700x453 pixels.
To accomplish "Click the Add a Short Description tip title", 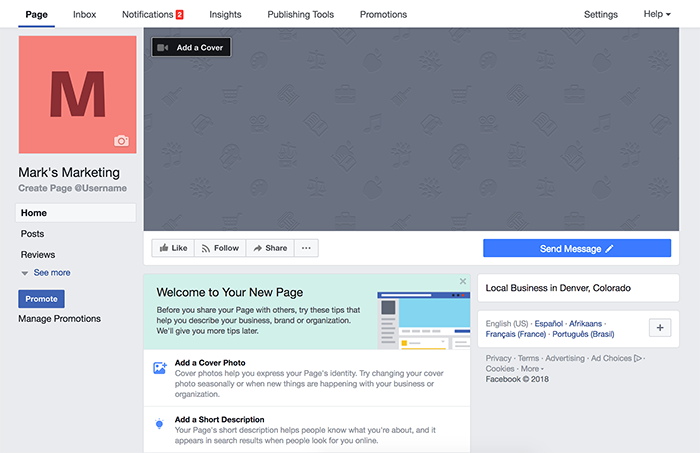I will point(219,420).
